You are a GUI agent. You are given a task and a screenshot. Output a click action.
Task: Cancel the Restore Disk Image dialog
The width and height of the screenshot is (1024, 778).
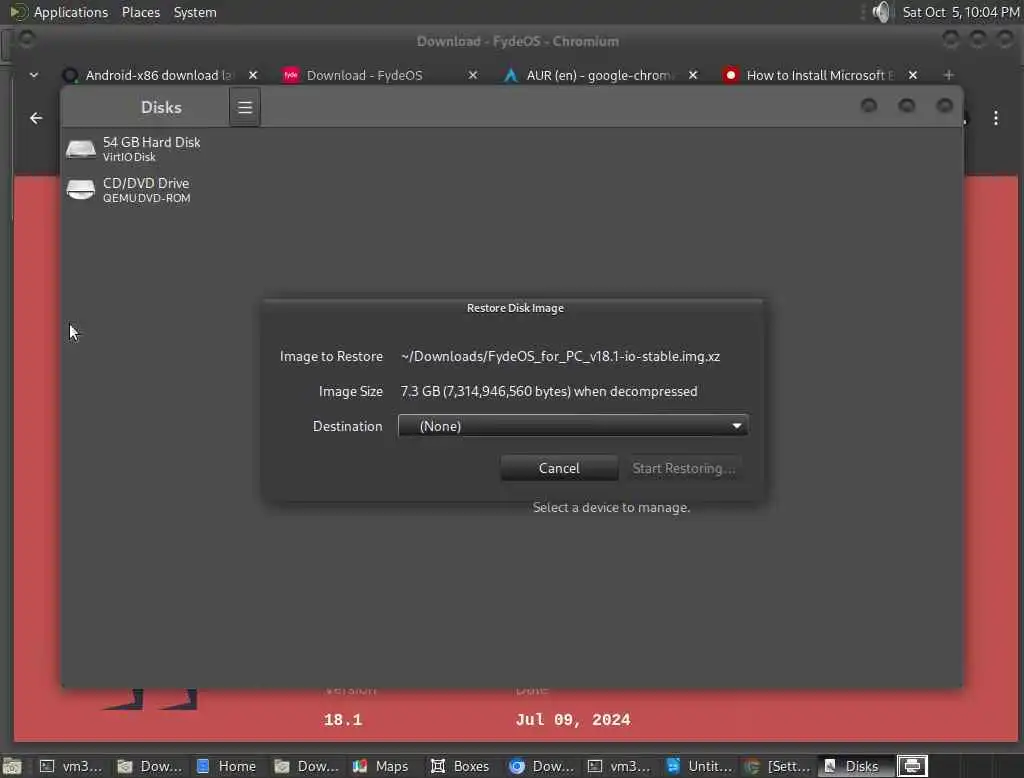pos(559,468)
